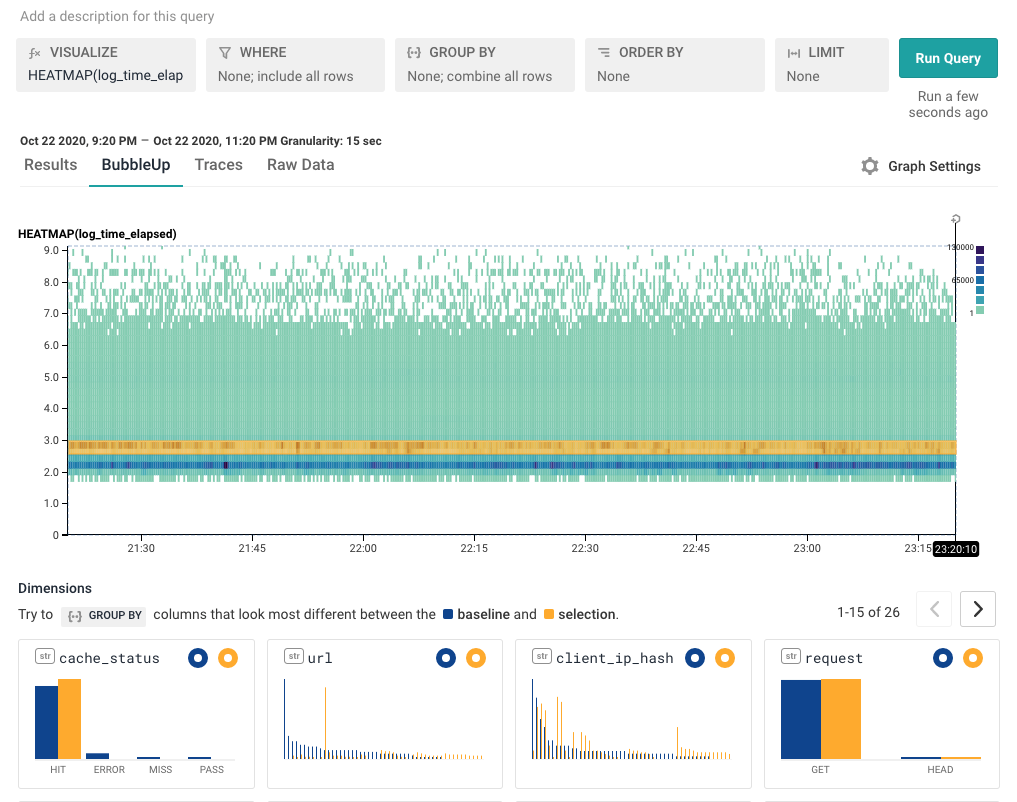Screen dimensions: 1017x802
Task: Click the darkest purple legend swatch
Action: [980, 250]
